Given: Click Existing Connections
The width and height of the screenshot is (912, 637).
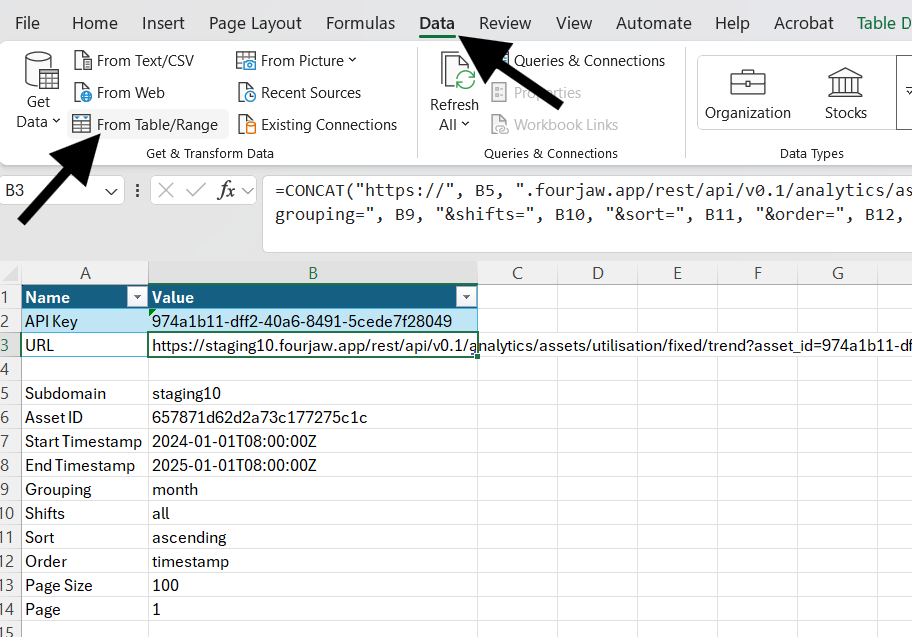Looking at the screenshot, I should [x=318, y=124].
